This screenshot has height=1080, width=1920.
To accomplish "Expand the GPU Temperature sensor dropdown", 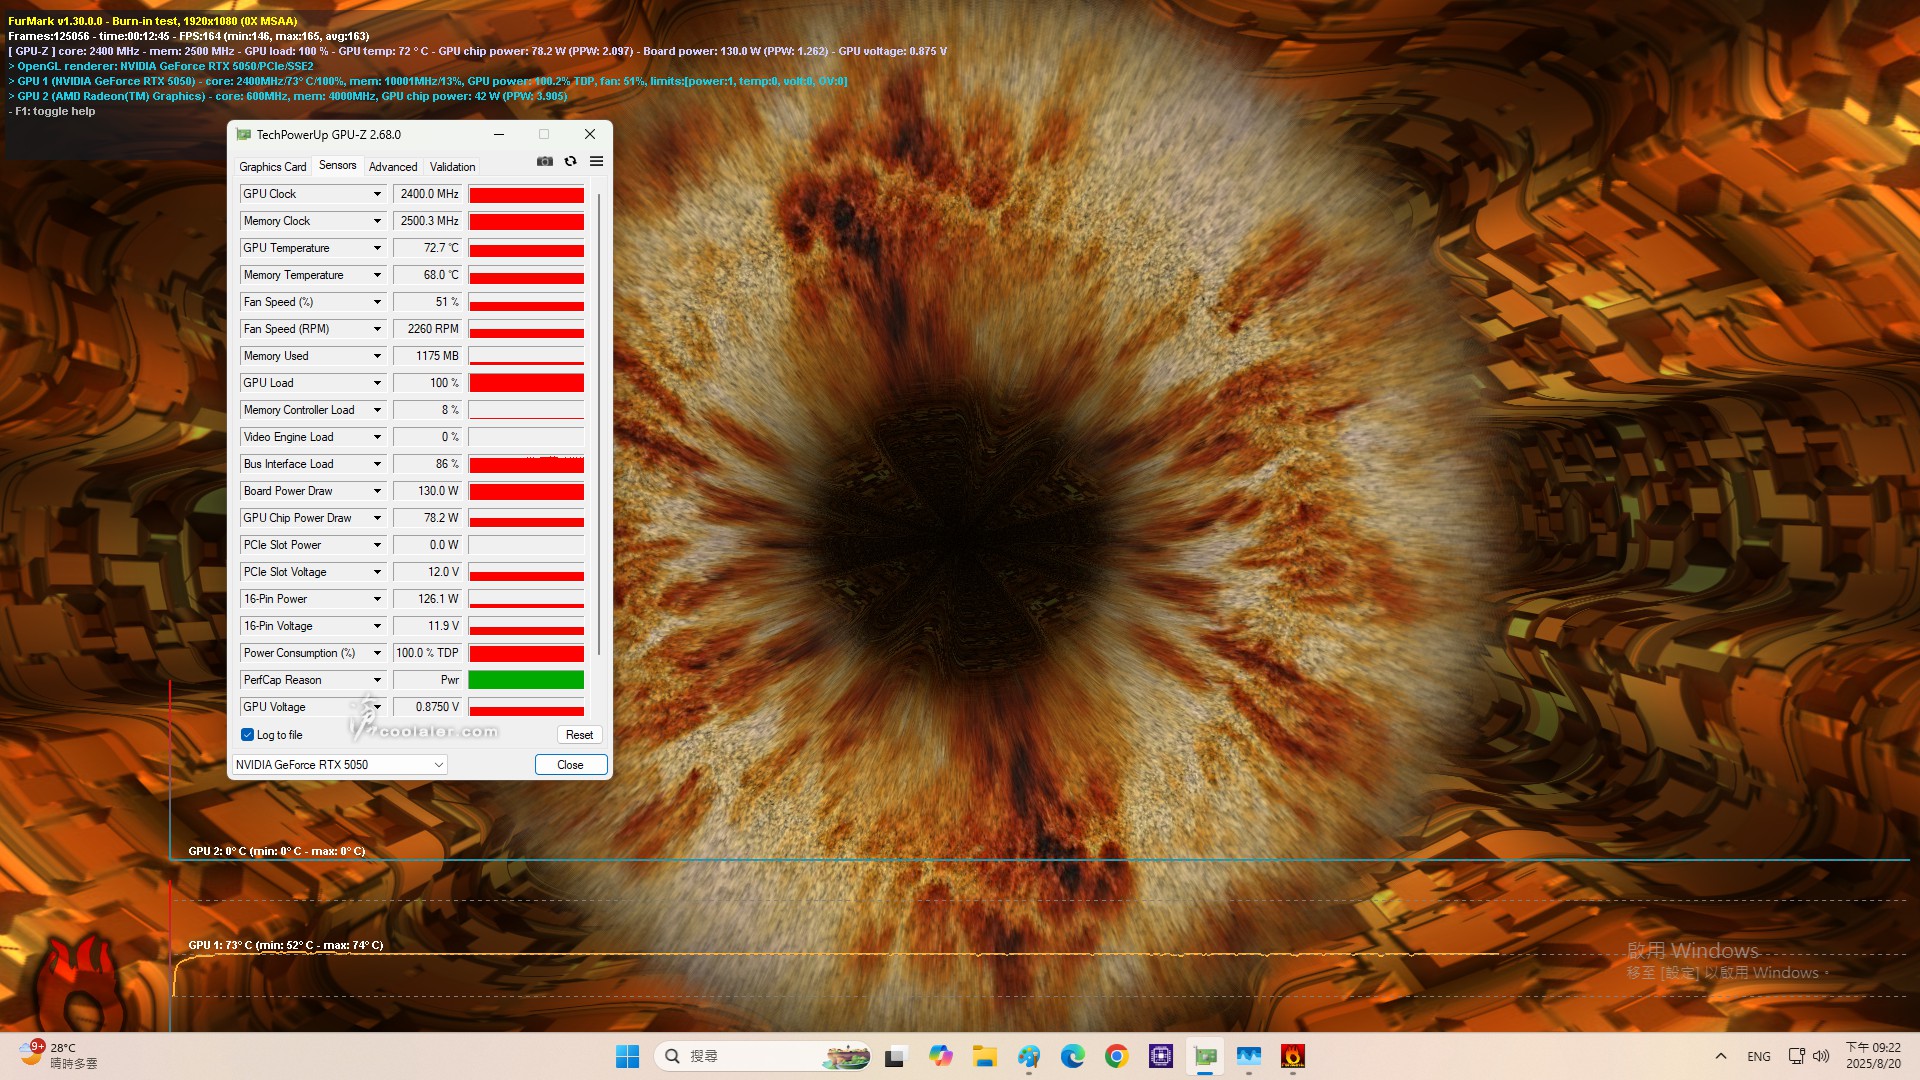I will [377, 248].
